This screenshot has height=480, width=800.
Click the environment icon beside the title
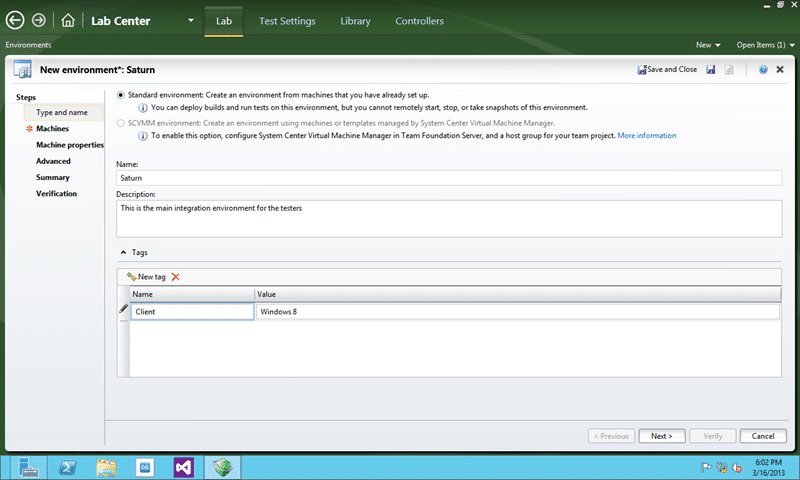[x=22, y=69]
